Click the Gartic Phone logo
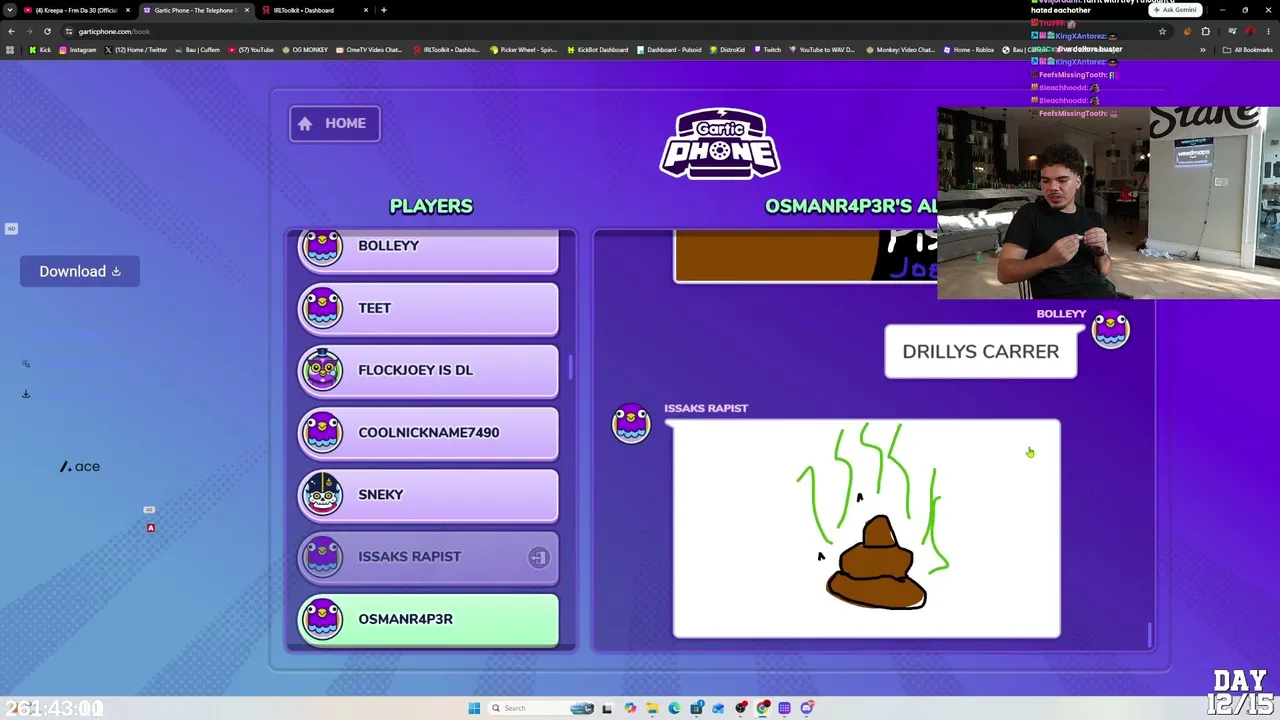This screenshot has height=720, width=1280. pyautogui.click(x=720, y=143)
